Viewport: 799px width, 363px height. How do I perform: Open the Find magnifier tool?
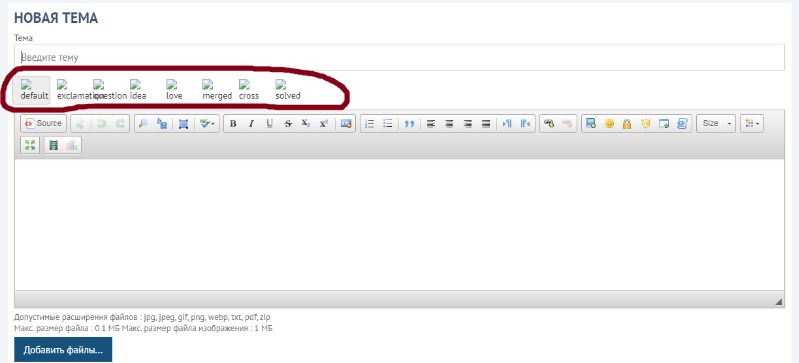click(144, 123)
